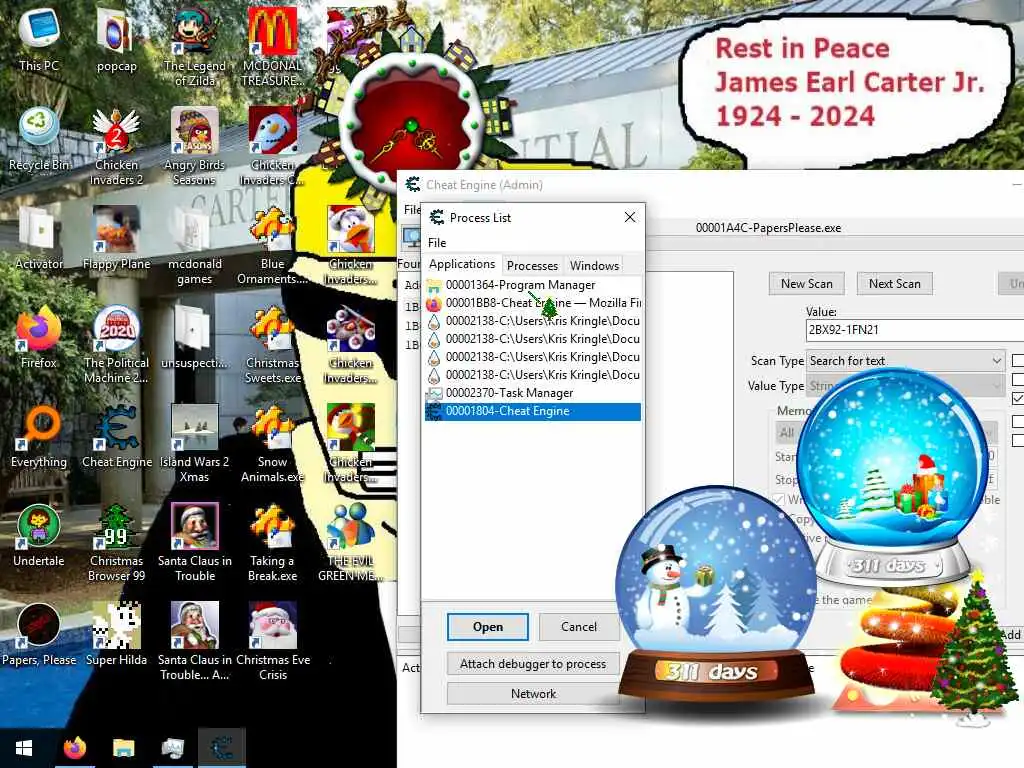Close the Process List dialog
Viewport: 1024px width, 768px height.
tap(630, 217)
